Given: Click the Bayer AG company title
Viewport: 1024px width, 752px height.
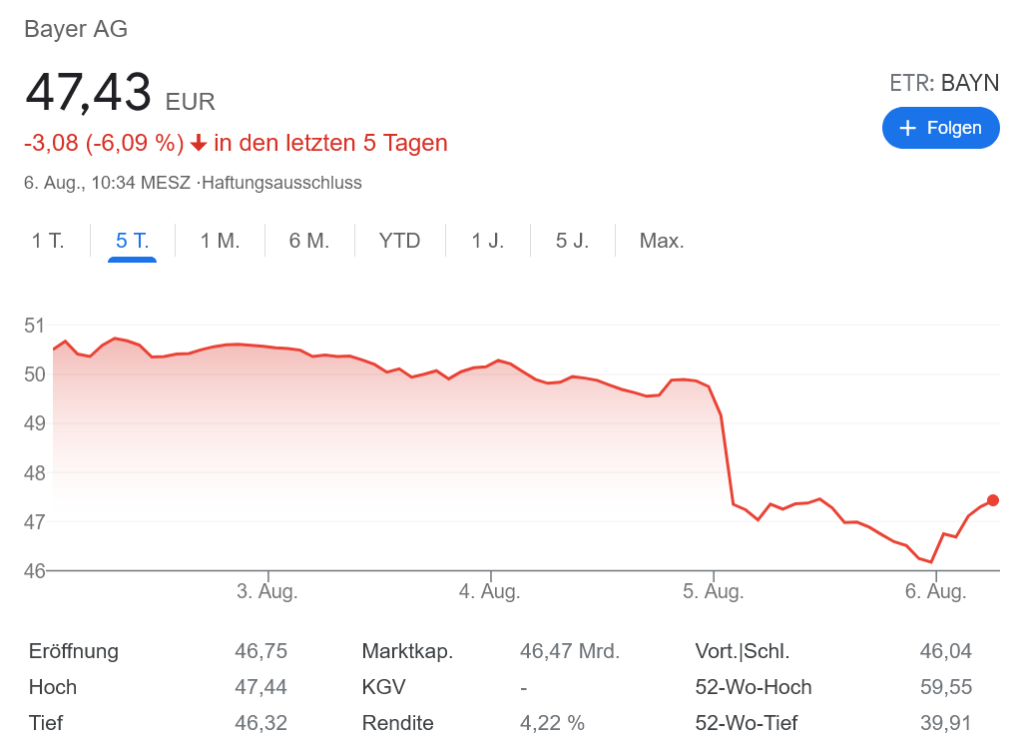Looking at the screenshot, I should (76, 29).
